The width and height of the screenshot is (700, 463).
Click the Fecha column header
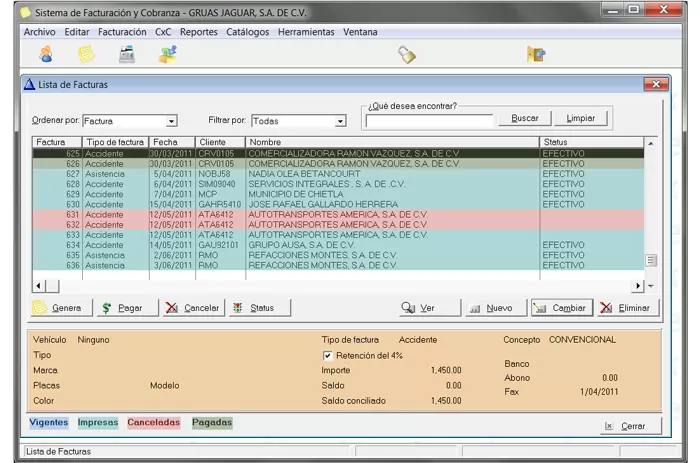click(x=172, y=142)
